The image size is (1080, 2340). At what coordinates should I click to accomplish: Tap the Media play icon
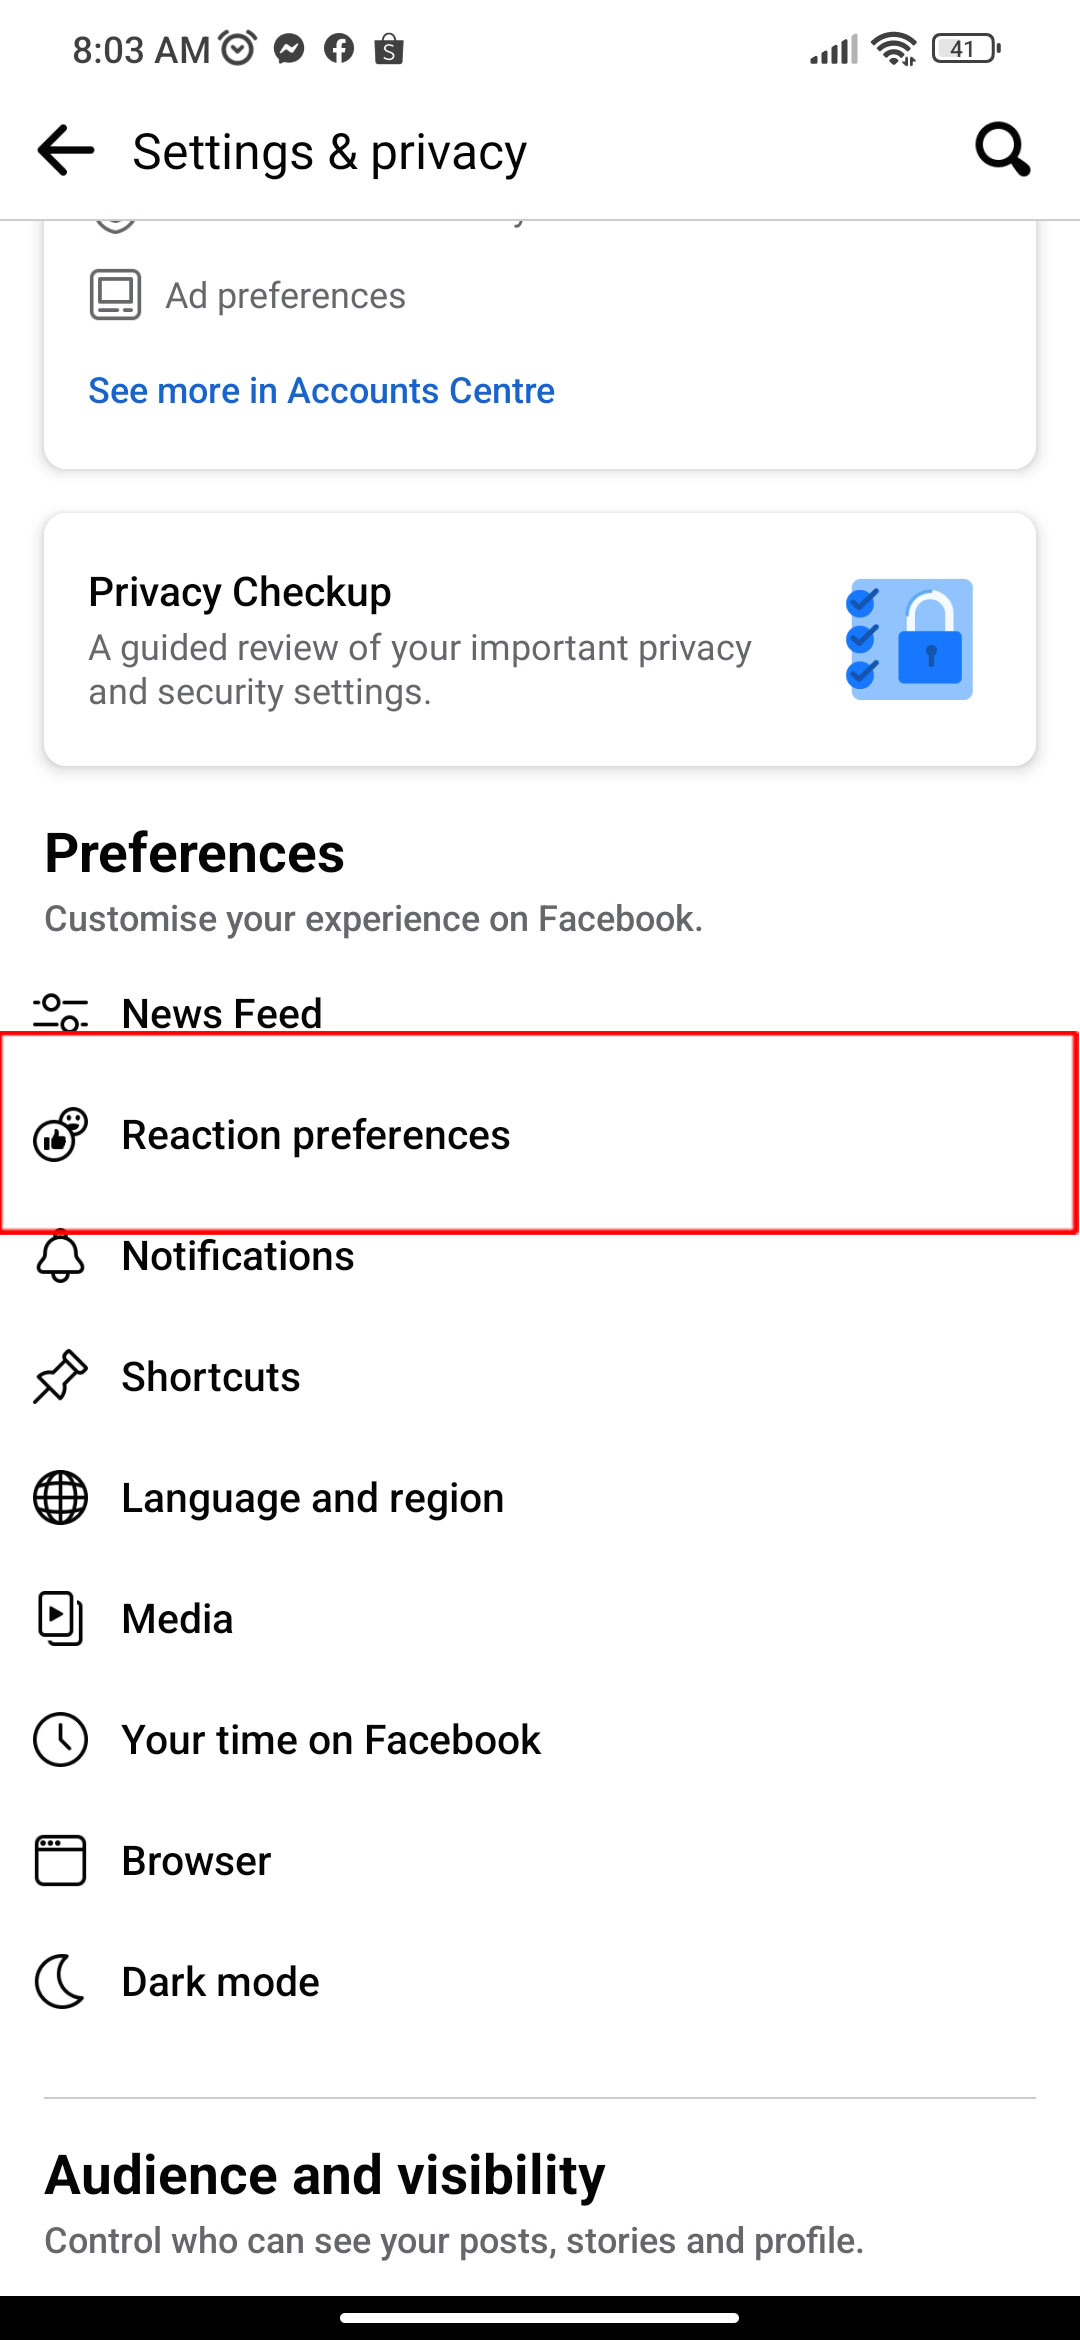pos(61,1619)
